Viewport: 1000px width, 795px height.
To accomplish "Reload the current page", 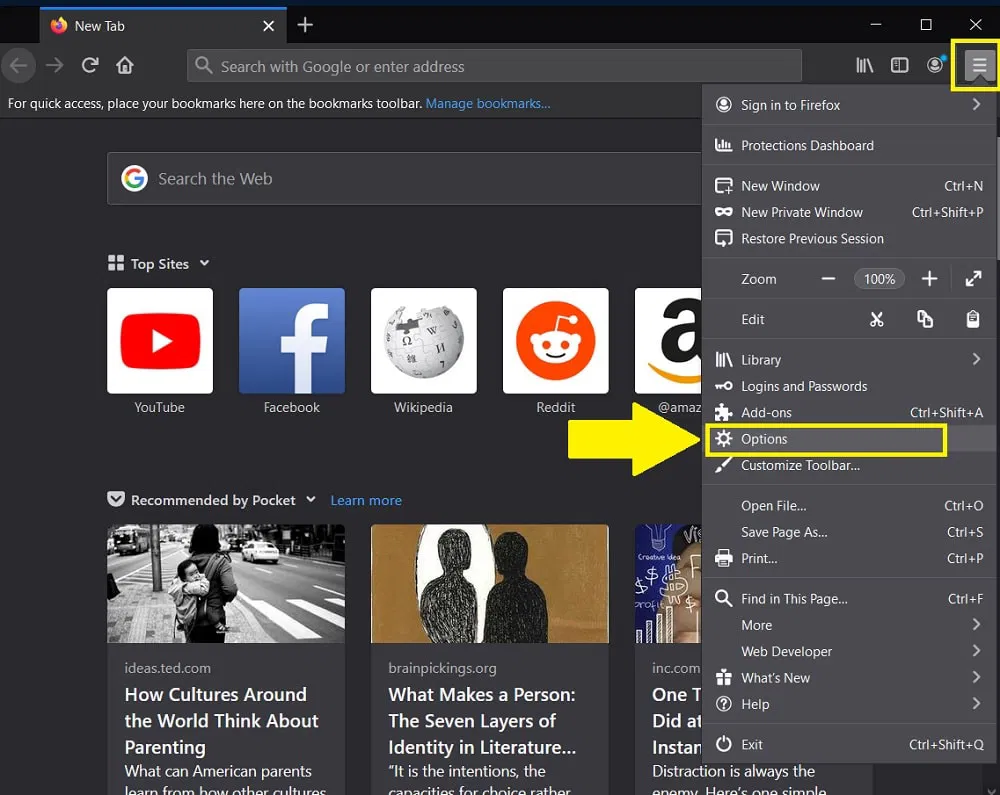I will click(89, 64).
